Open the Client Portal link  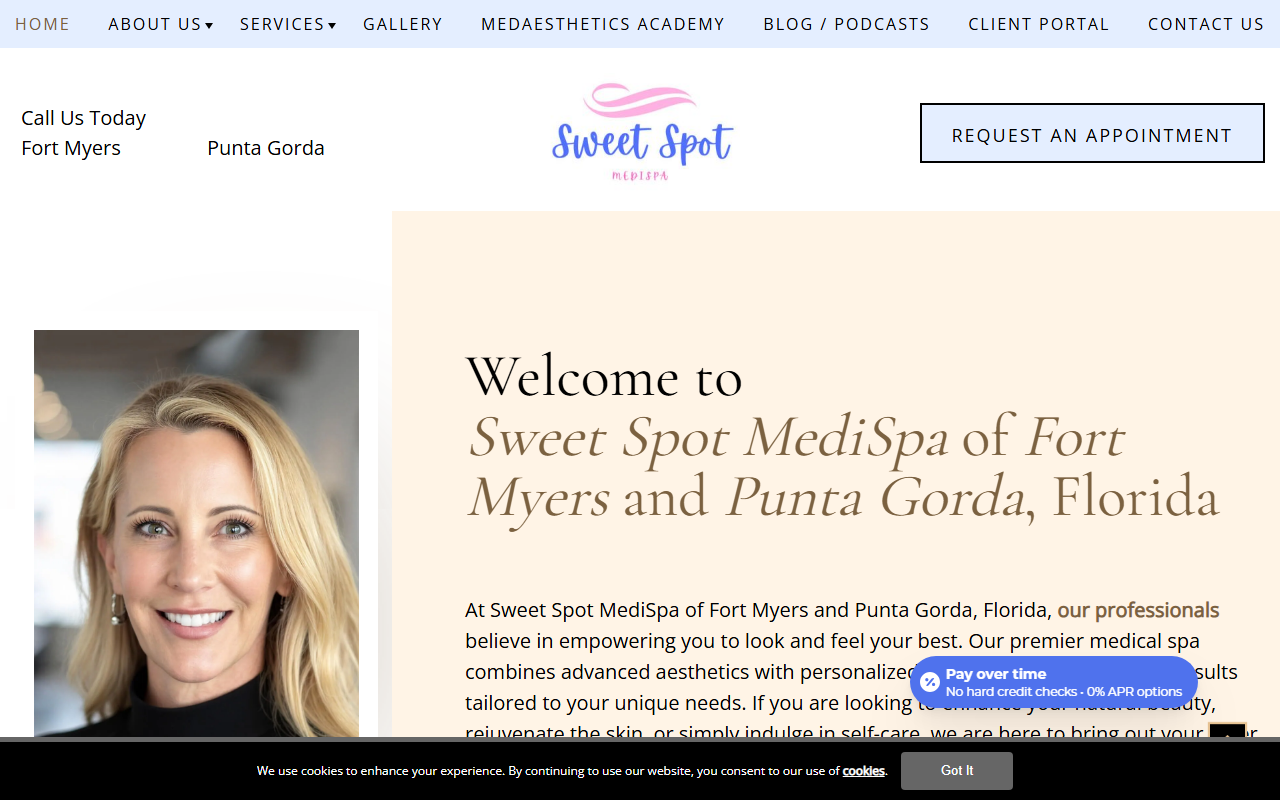(1039, 24)
